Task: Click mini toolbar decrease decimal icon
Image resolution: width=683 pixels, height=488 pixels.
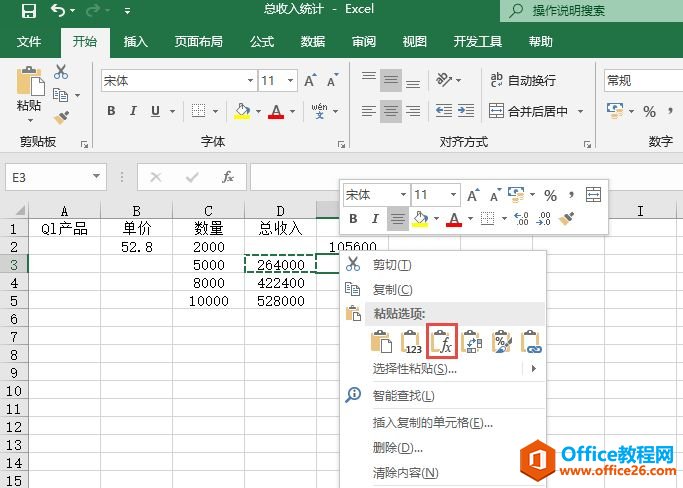Action: 543,219
